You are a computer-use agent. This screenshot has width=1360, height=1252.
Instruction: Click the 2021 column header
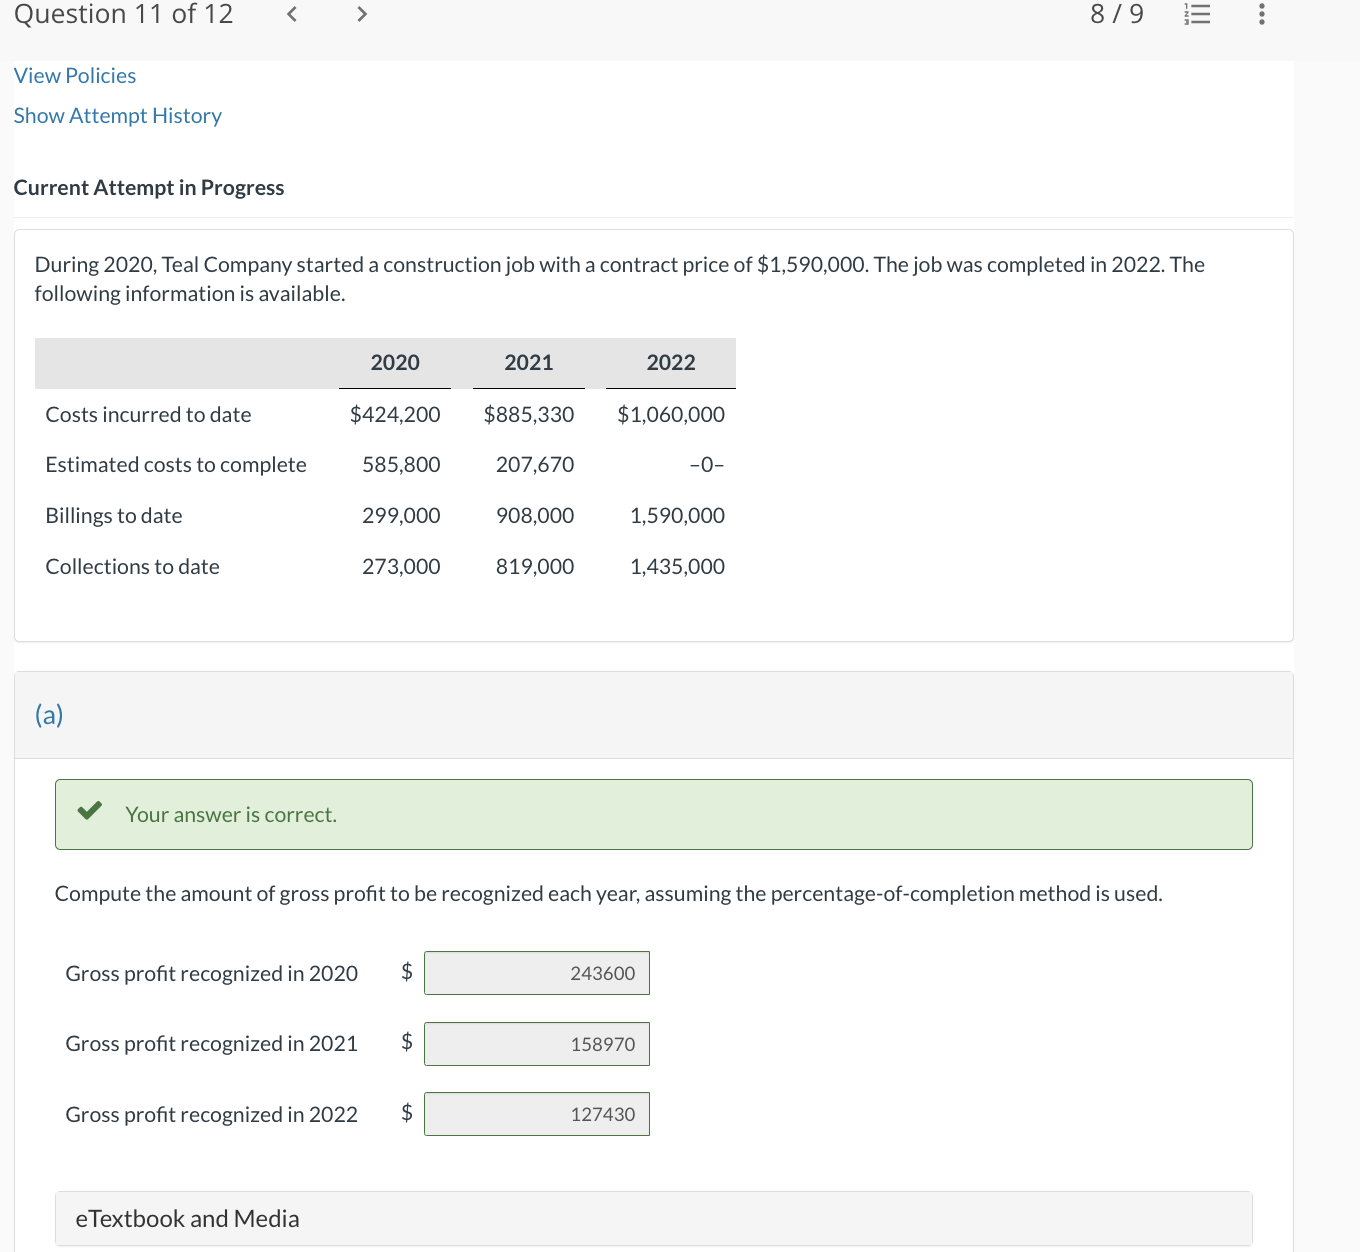[x=529, y=363]
